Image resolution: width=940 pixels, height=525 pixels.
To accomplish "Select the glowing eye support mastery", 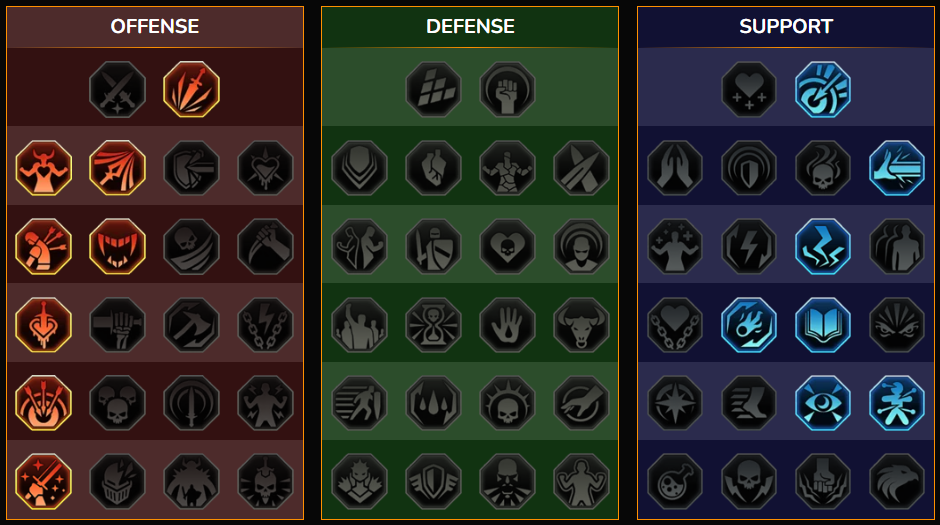I will click(x=823, y=403).
